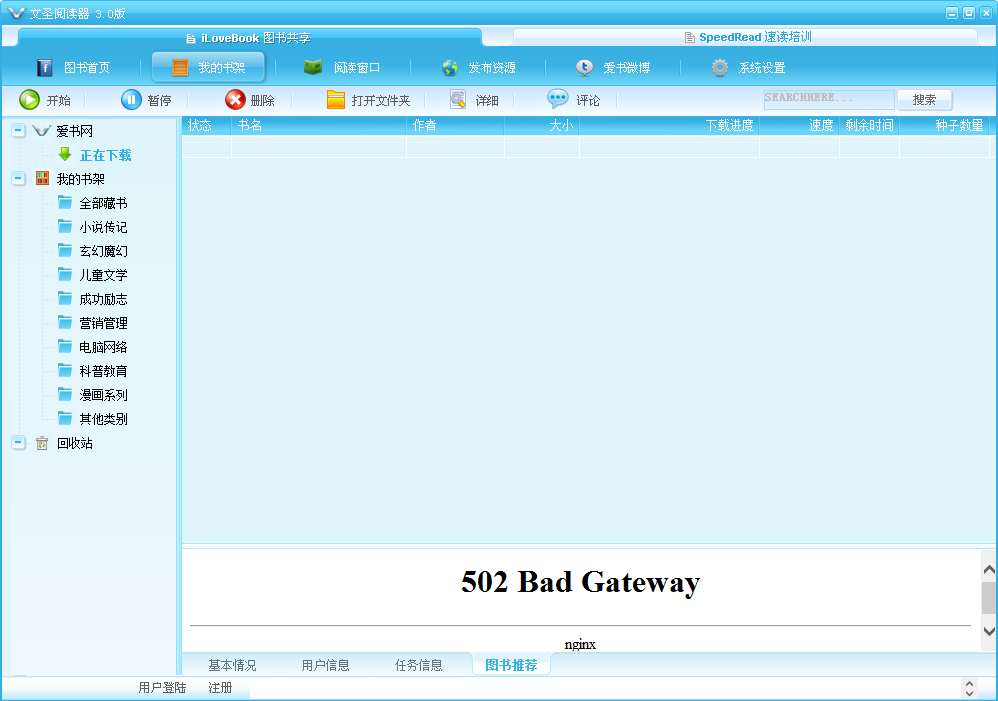Switch to SpeedRead 速读培训 tab
Screen dimensions: 998x701
tap(746, 37)
